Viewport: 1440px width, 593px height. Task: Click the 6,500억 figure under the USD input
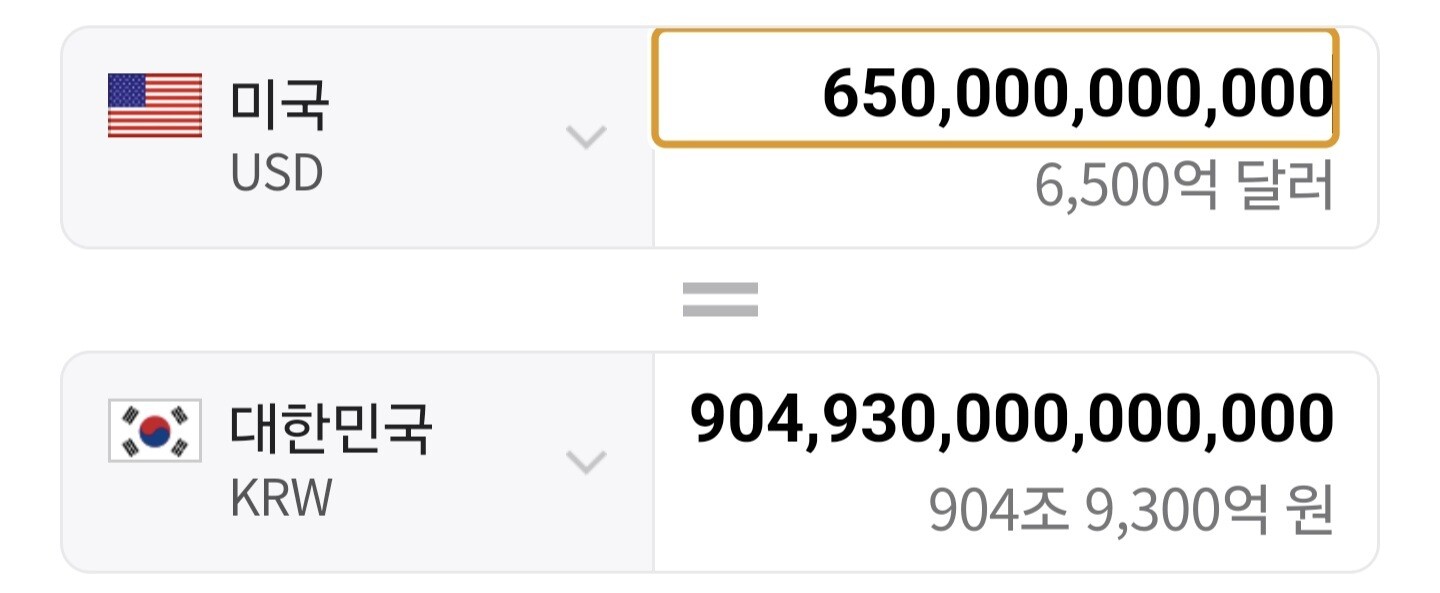click(x=1126, y=186)
